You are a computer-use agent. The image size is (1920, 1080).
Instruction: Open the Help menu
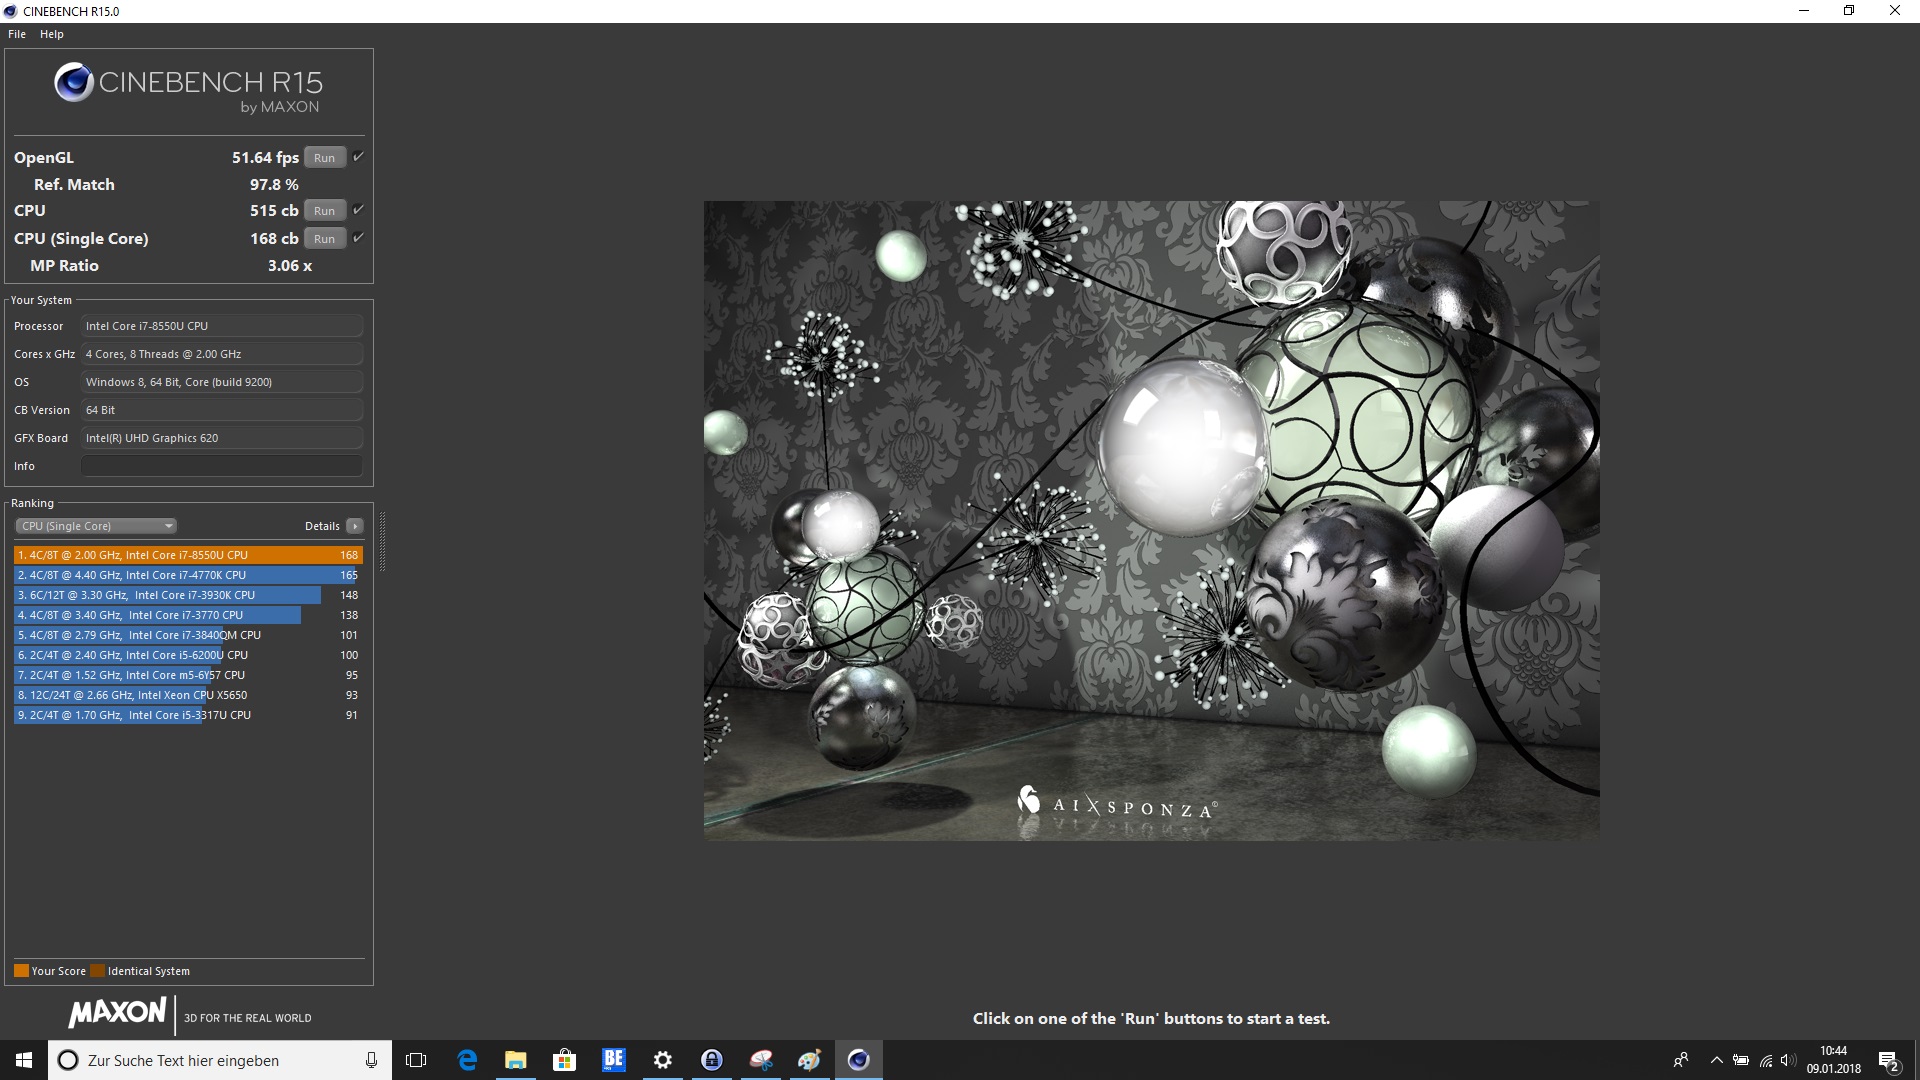click(52, 34)
